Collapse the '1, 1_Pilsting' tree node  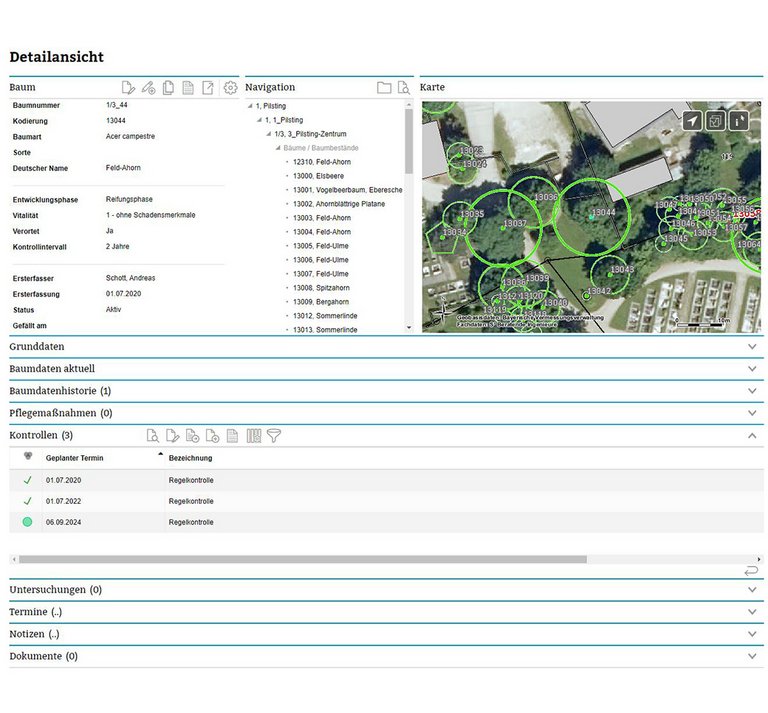260,120
